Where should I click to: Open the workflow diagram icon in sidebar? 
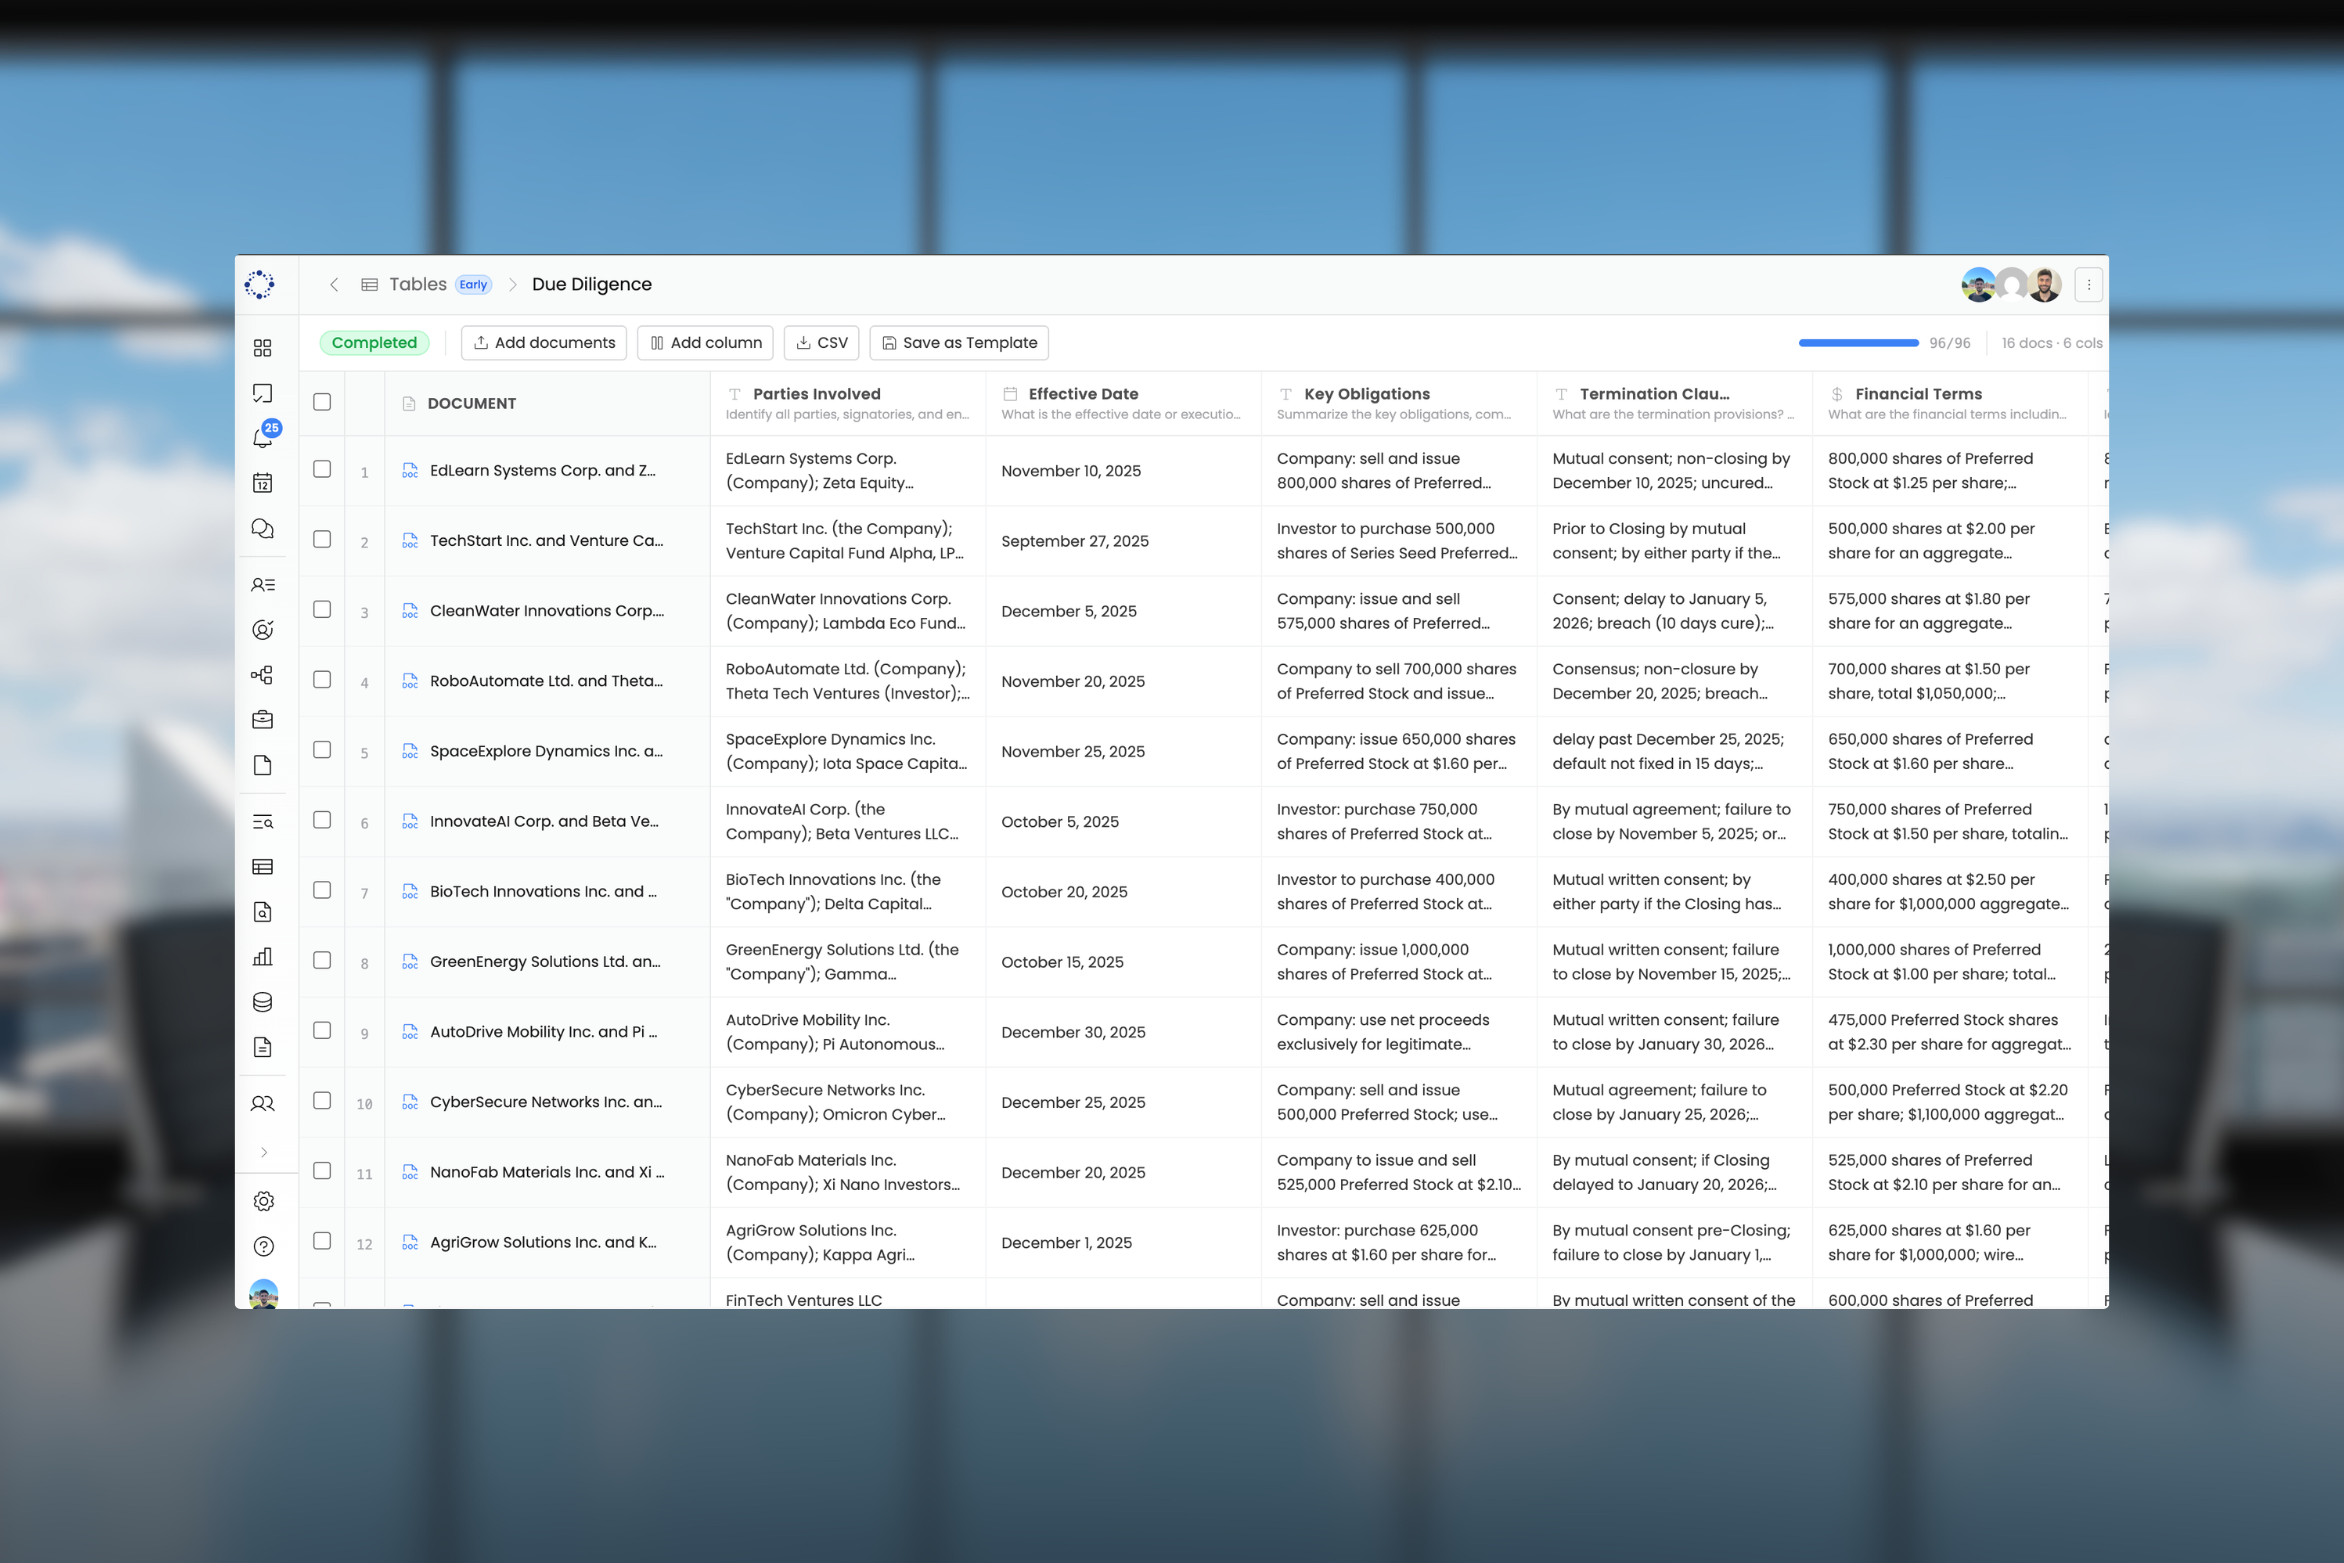[263, 675]
